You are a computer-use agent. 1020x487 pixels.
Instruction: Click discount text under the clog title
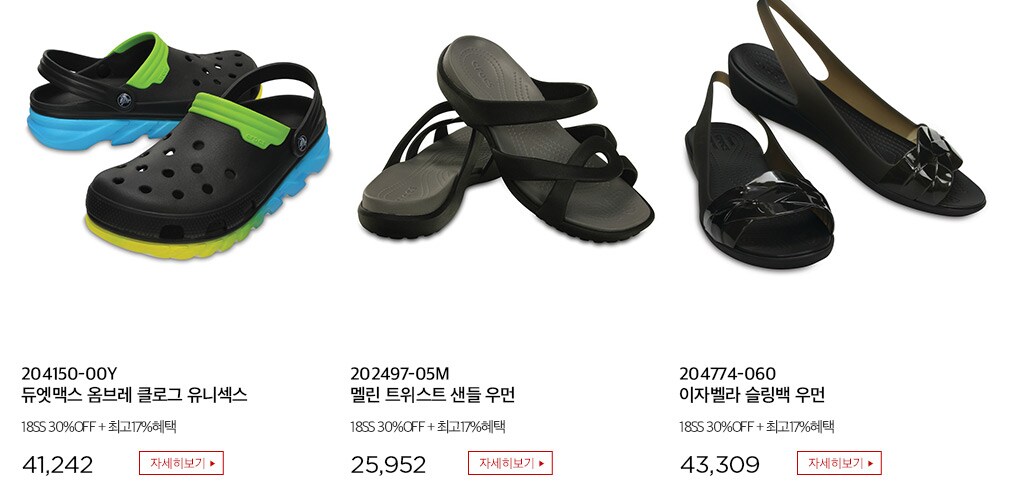99,427
